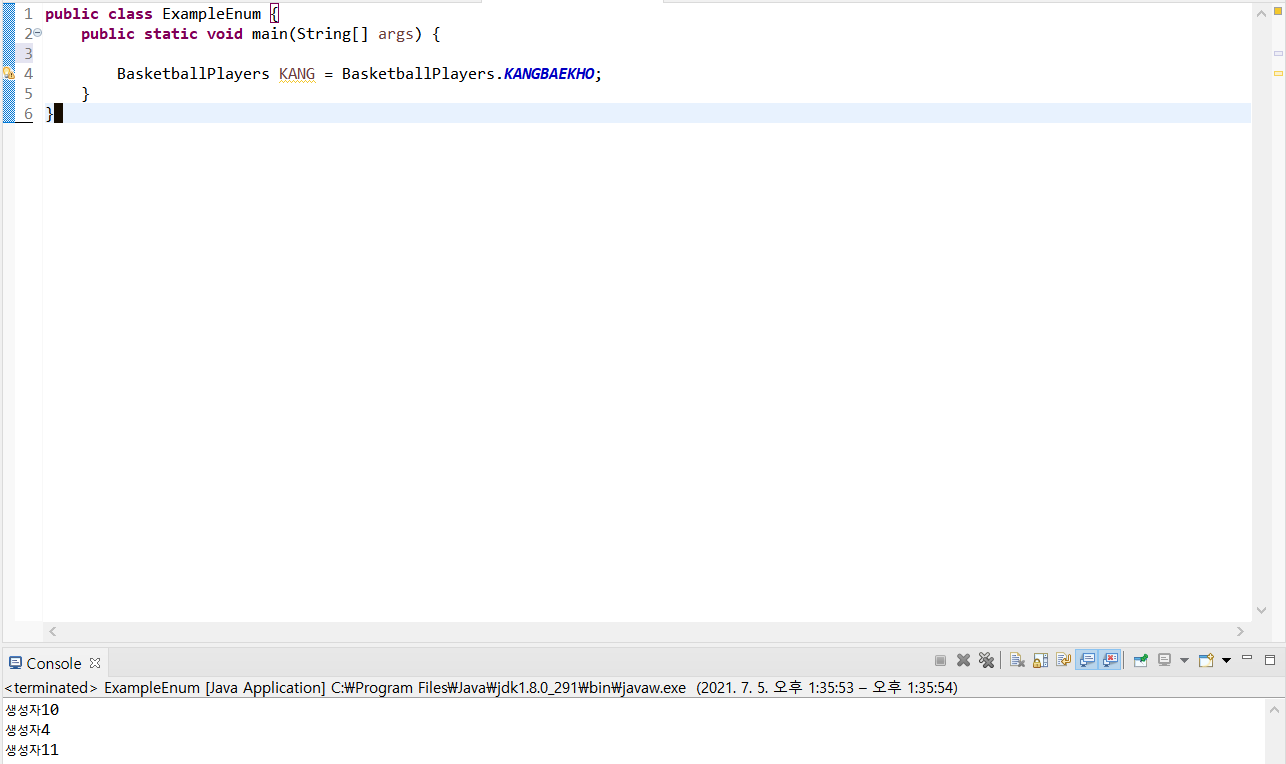Viewport: 1286px width, 764px height.
Task: Click Open Console icon
Action: point(1206,660)
